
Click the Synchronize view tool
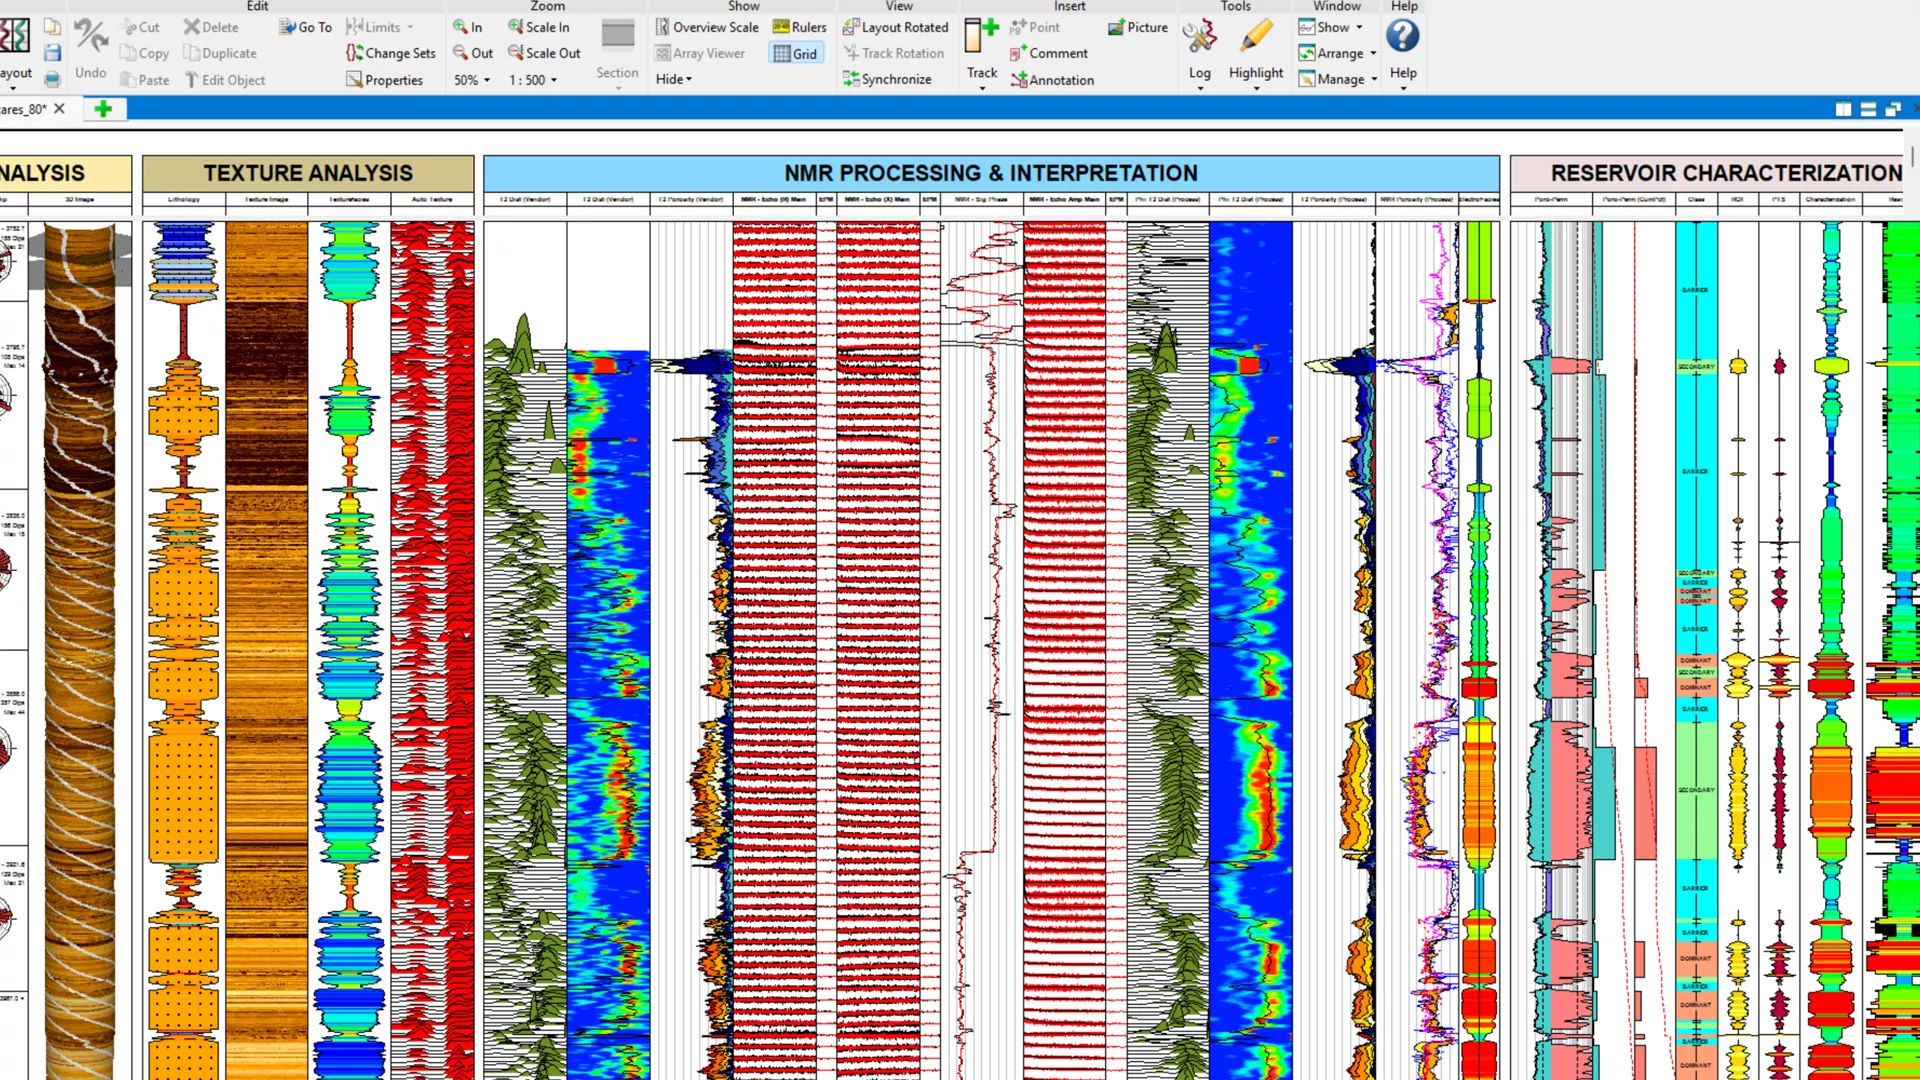pos(887,79)
